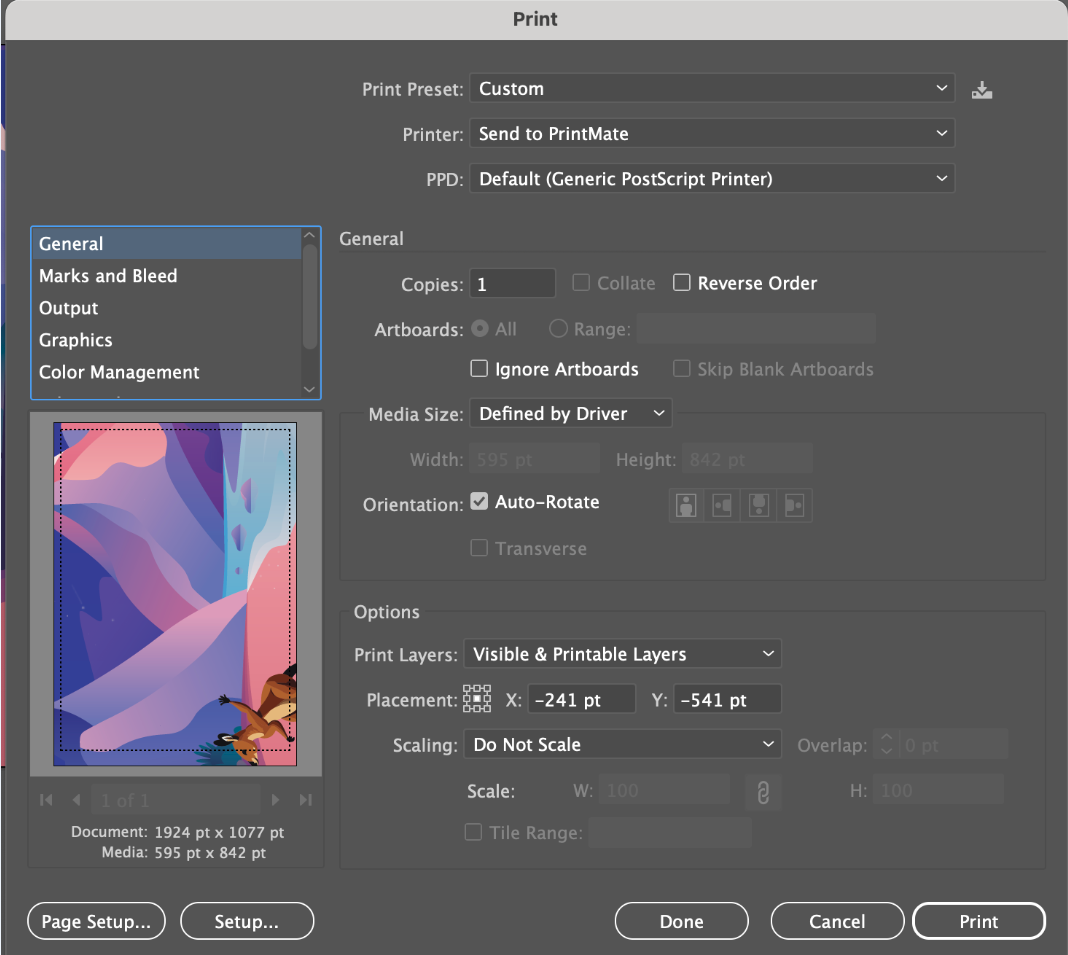The image size is (1068, 955).
Task: Check the Ignore Artboards option
Action: [479, 369]
